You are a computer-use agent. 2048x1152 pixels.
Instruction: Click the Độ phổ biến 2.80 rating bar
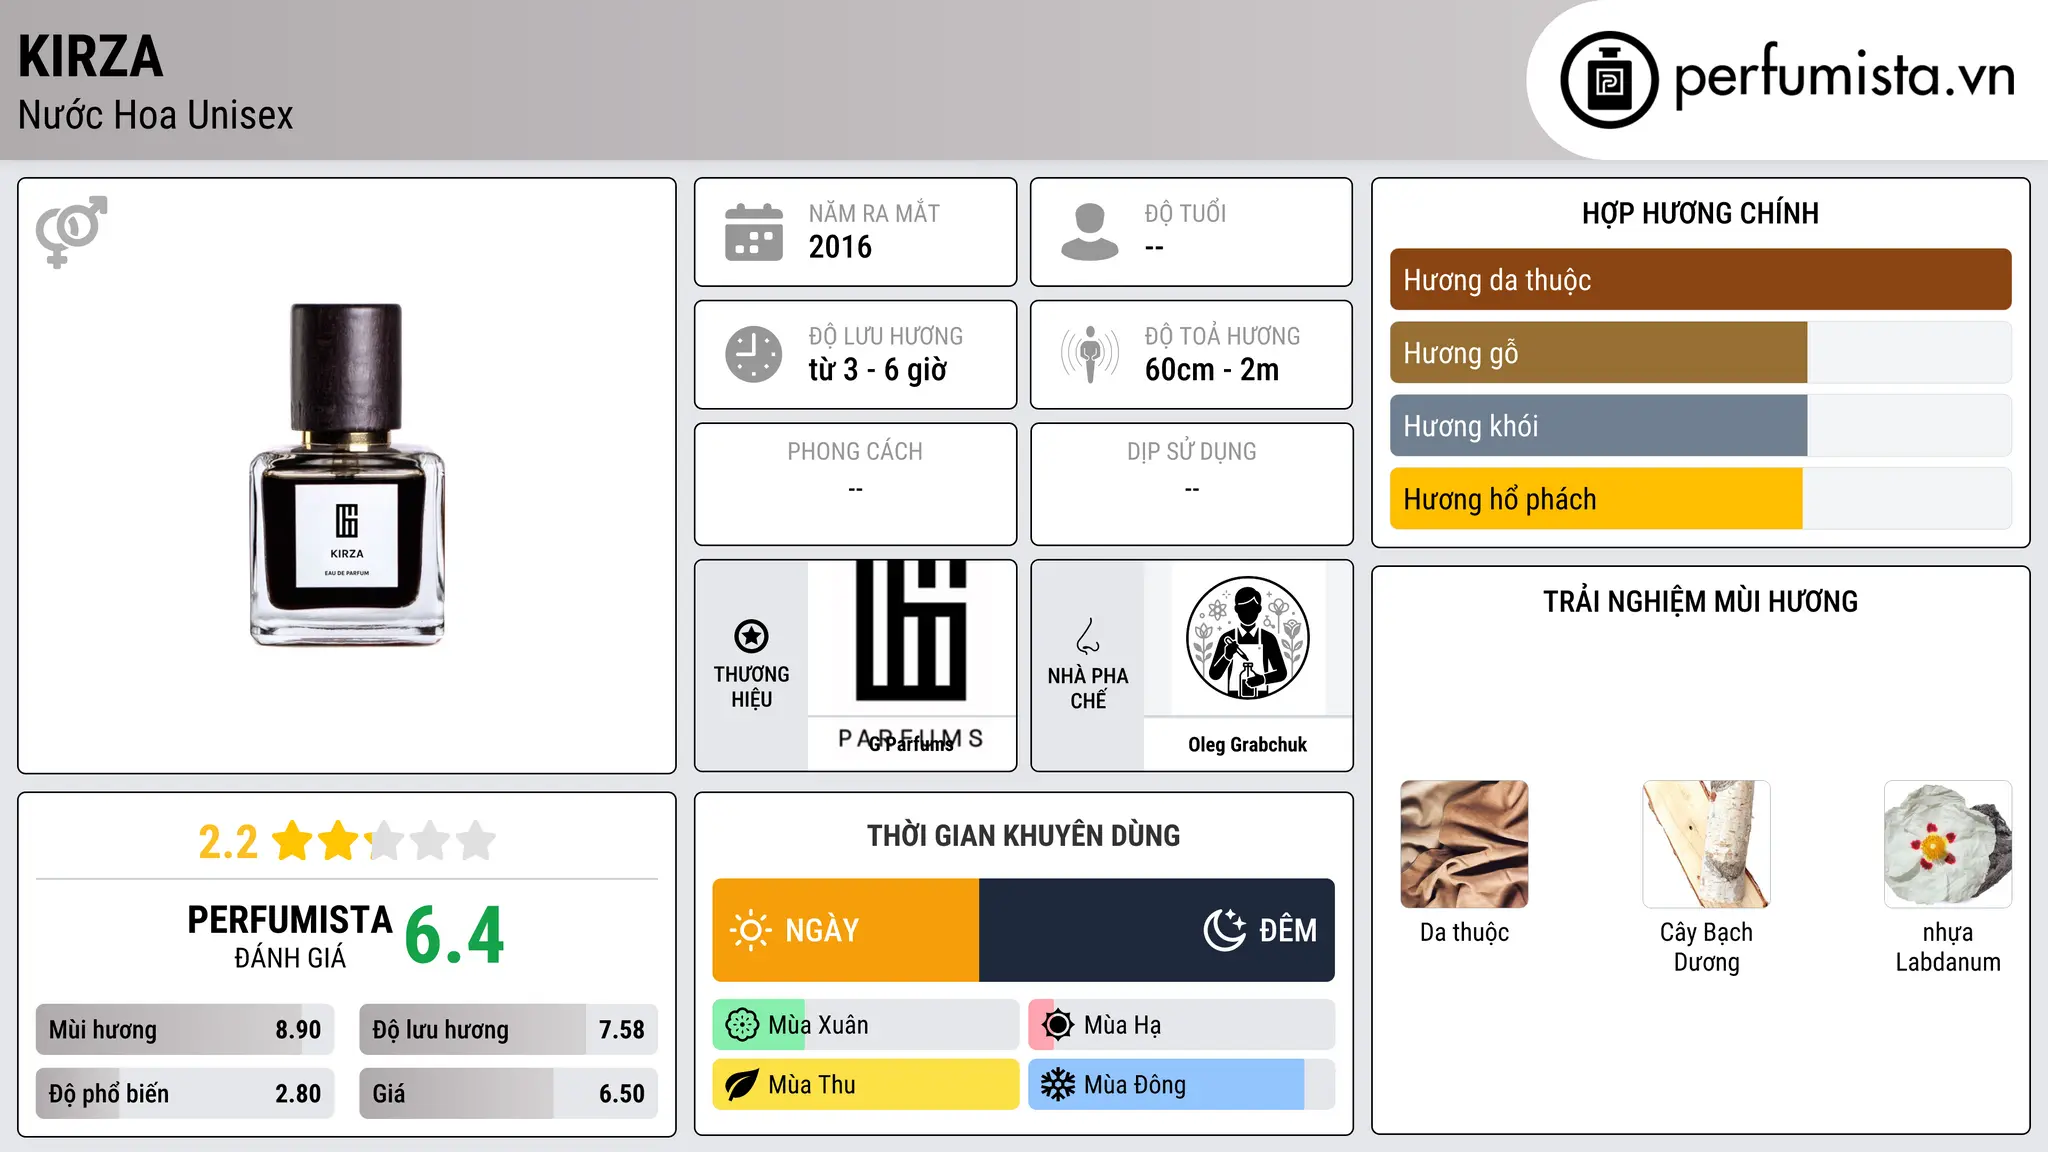(185, 1094)
